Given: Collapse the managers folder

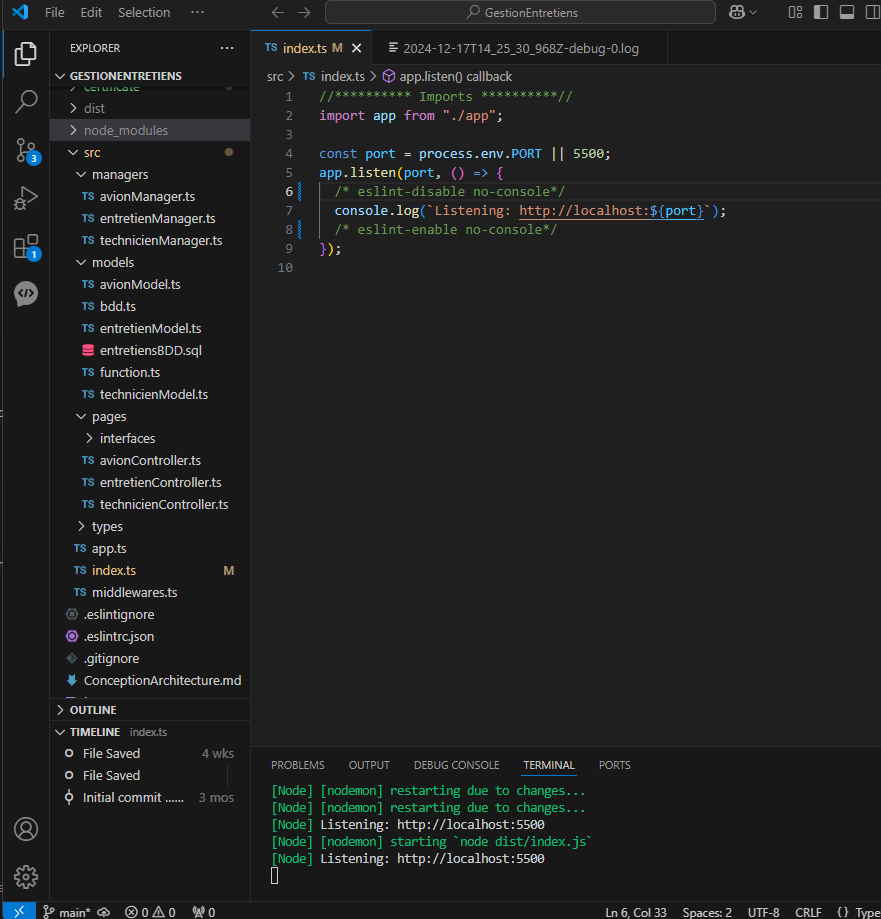Looking at the screenshot, I should 150,175.
